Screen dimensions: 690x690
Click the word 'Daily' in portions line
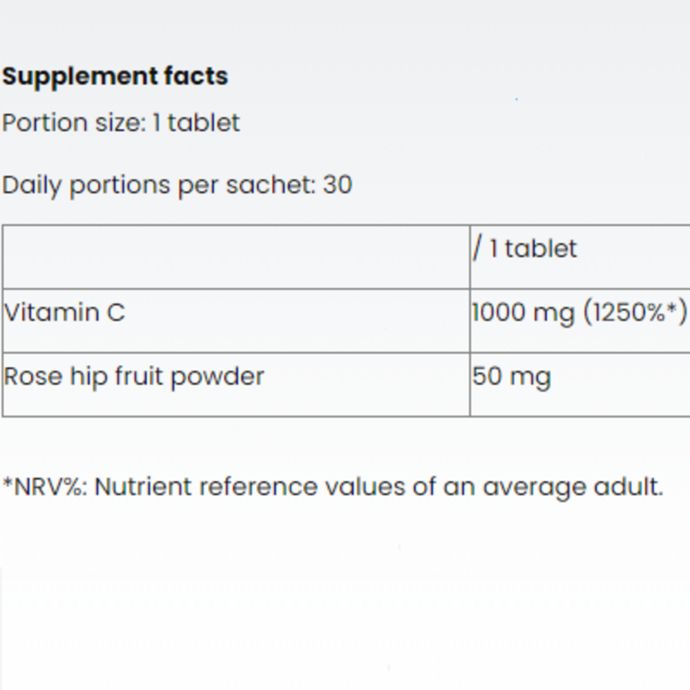click(x=32, y=185)
